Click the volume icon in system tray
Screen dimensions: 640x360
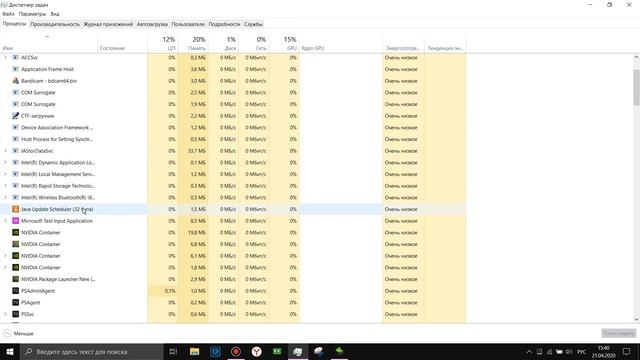[569, 352]
